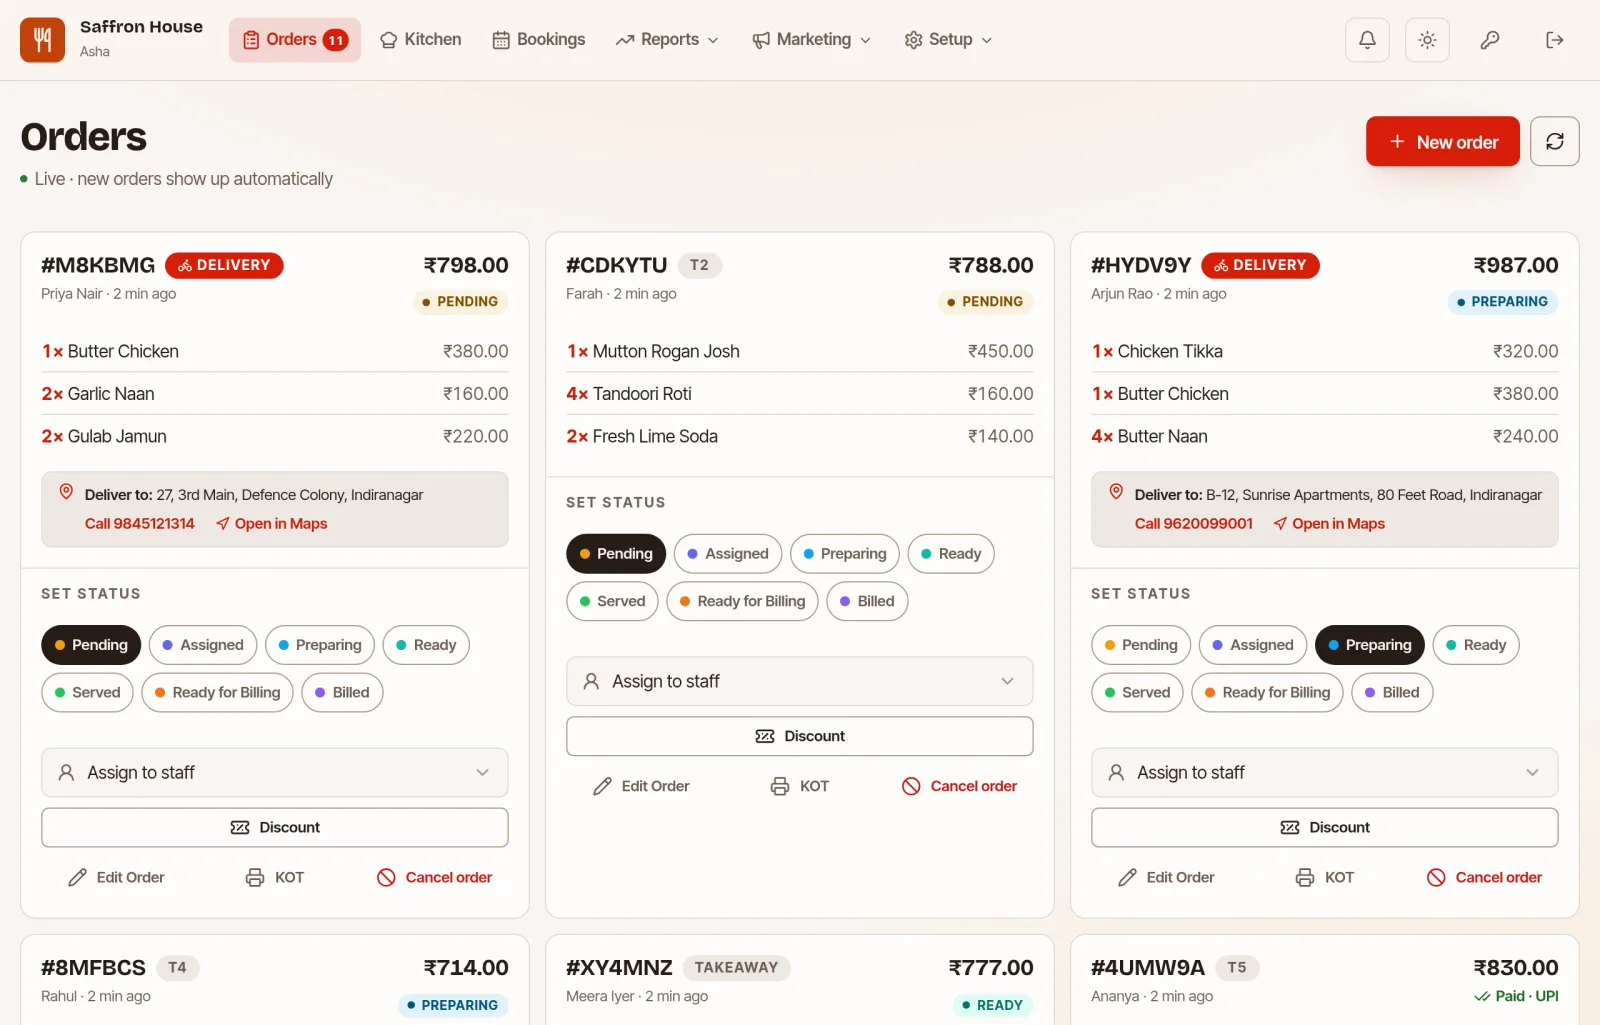The width and height of the screenshot is (1600, 1025).
Task: Mark order #CDKYTU as Ready for Billing
Action: (x=742, y=601)
